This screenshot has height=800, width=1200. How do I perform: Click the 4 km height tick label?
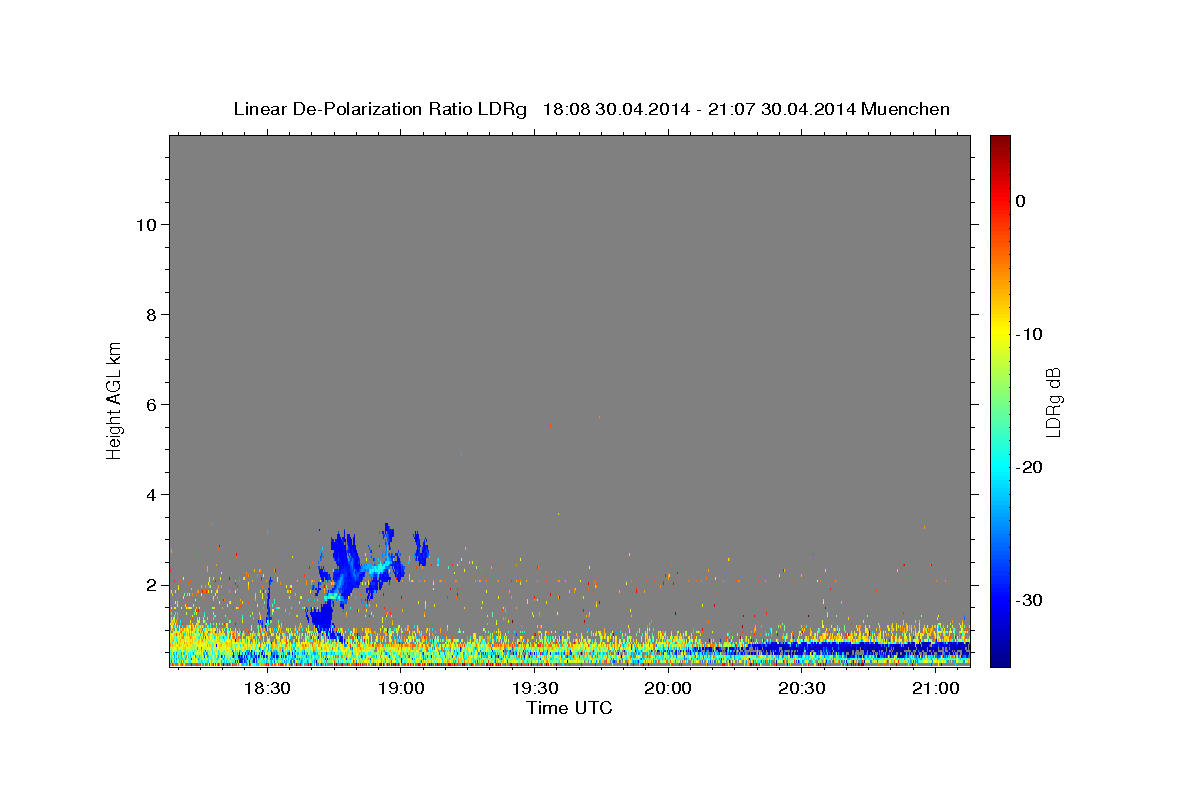pos(152,494)
